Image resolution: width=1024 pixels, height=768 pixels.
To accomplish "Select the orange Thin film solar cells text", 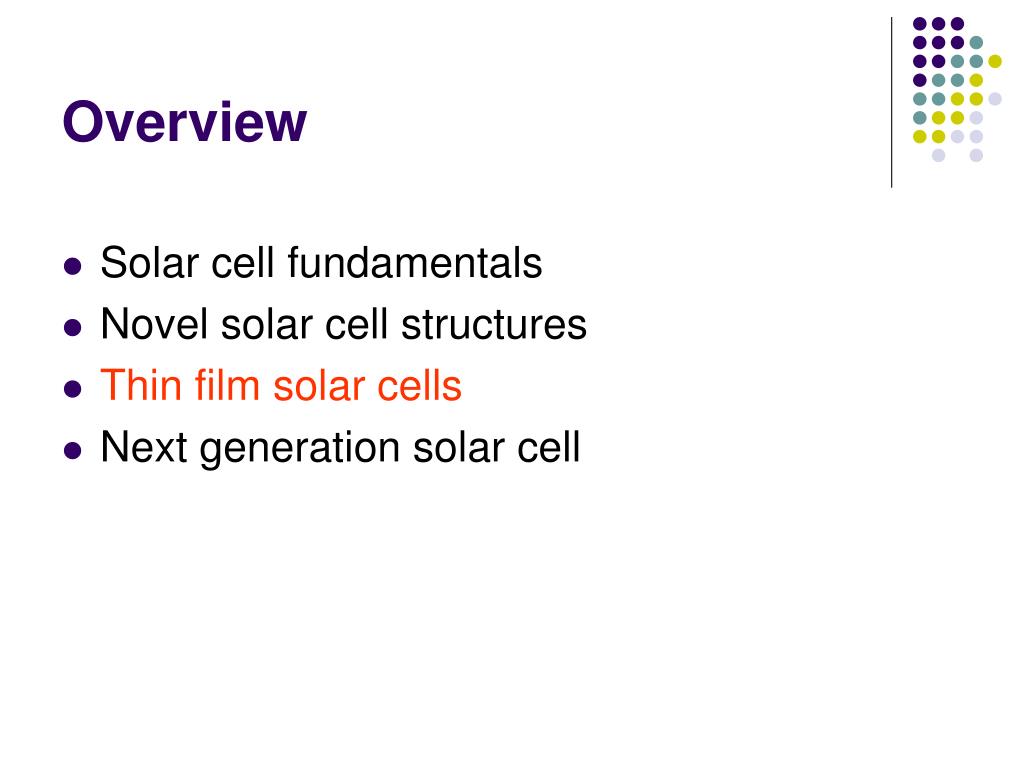I will (x=281, y=385).
